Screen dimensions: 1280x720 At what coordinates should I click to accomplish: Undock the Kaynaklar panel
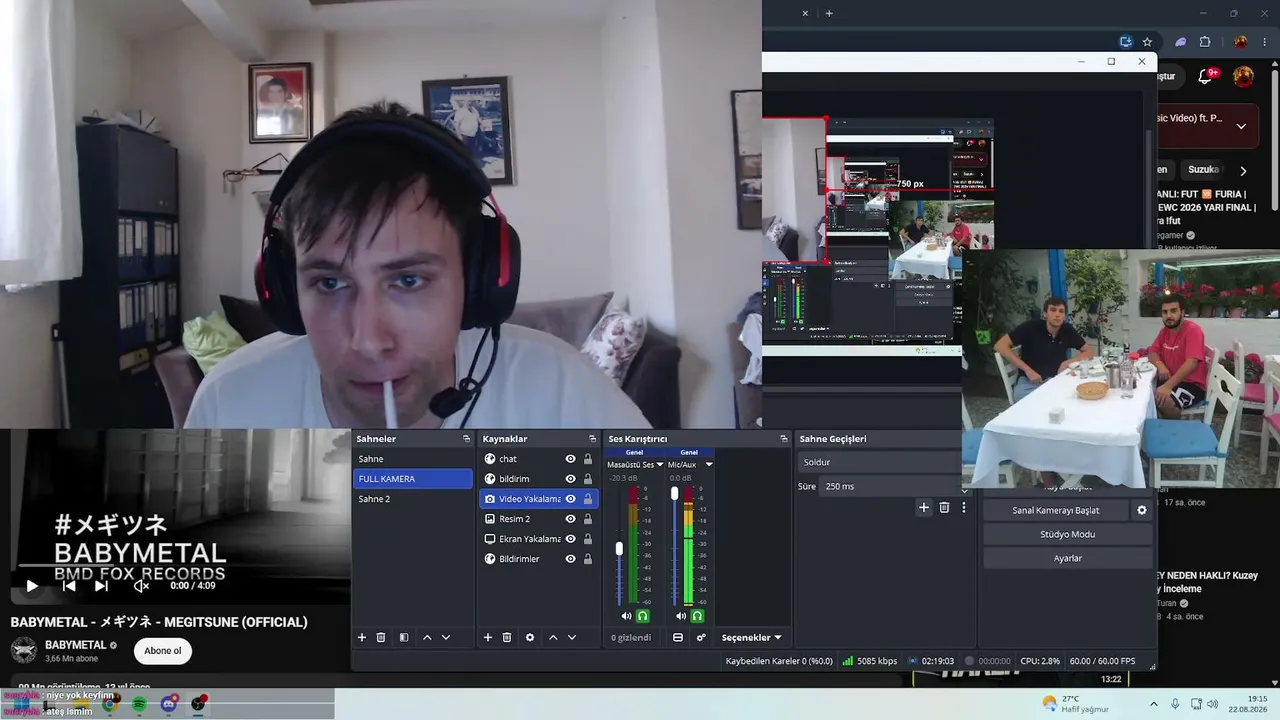tap(592, 439)
